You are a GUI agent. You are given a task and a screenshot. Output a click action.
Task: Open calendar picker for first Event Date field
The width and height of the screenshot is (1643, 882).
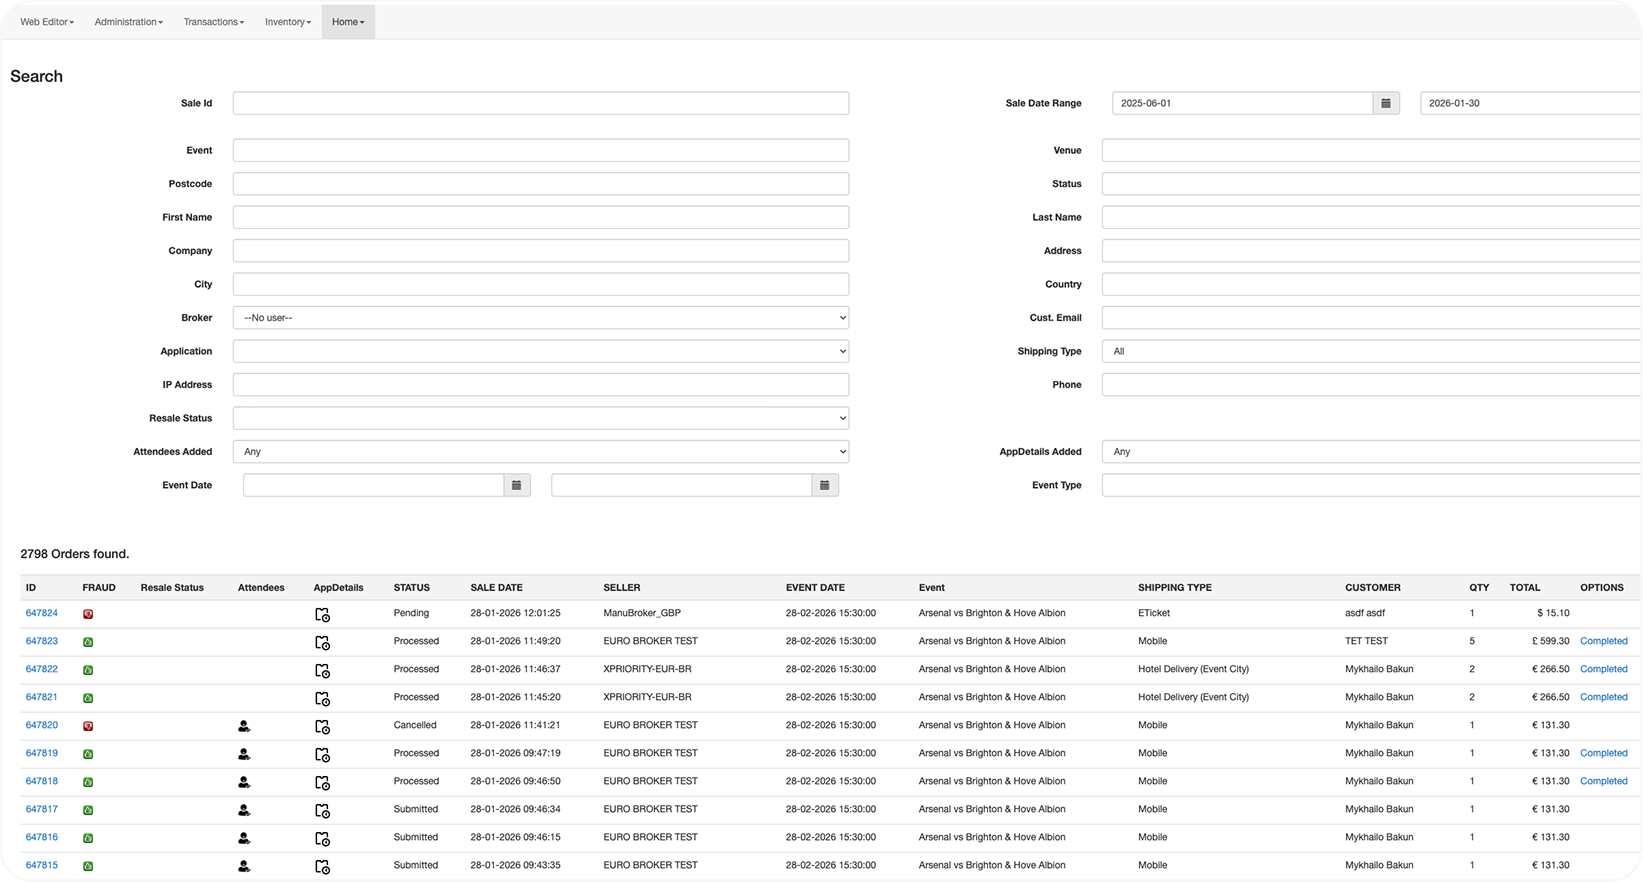tap(517, 485)
